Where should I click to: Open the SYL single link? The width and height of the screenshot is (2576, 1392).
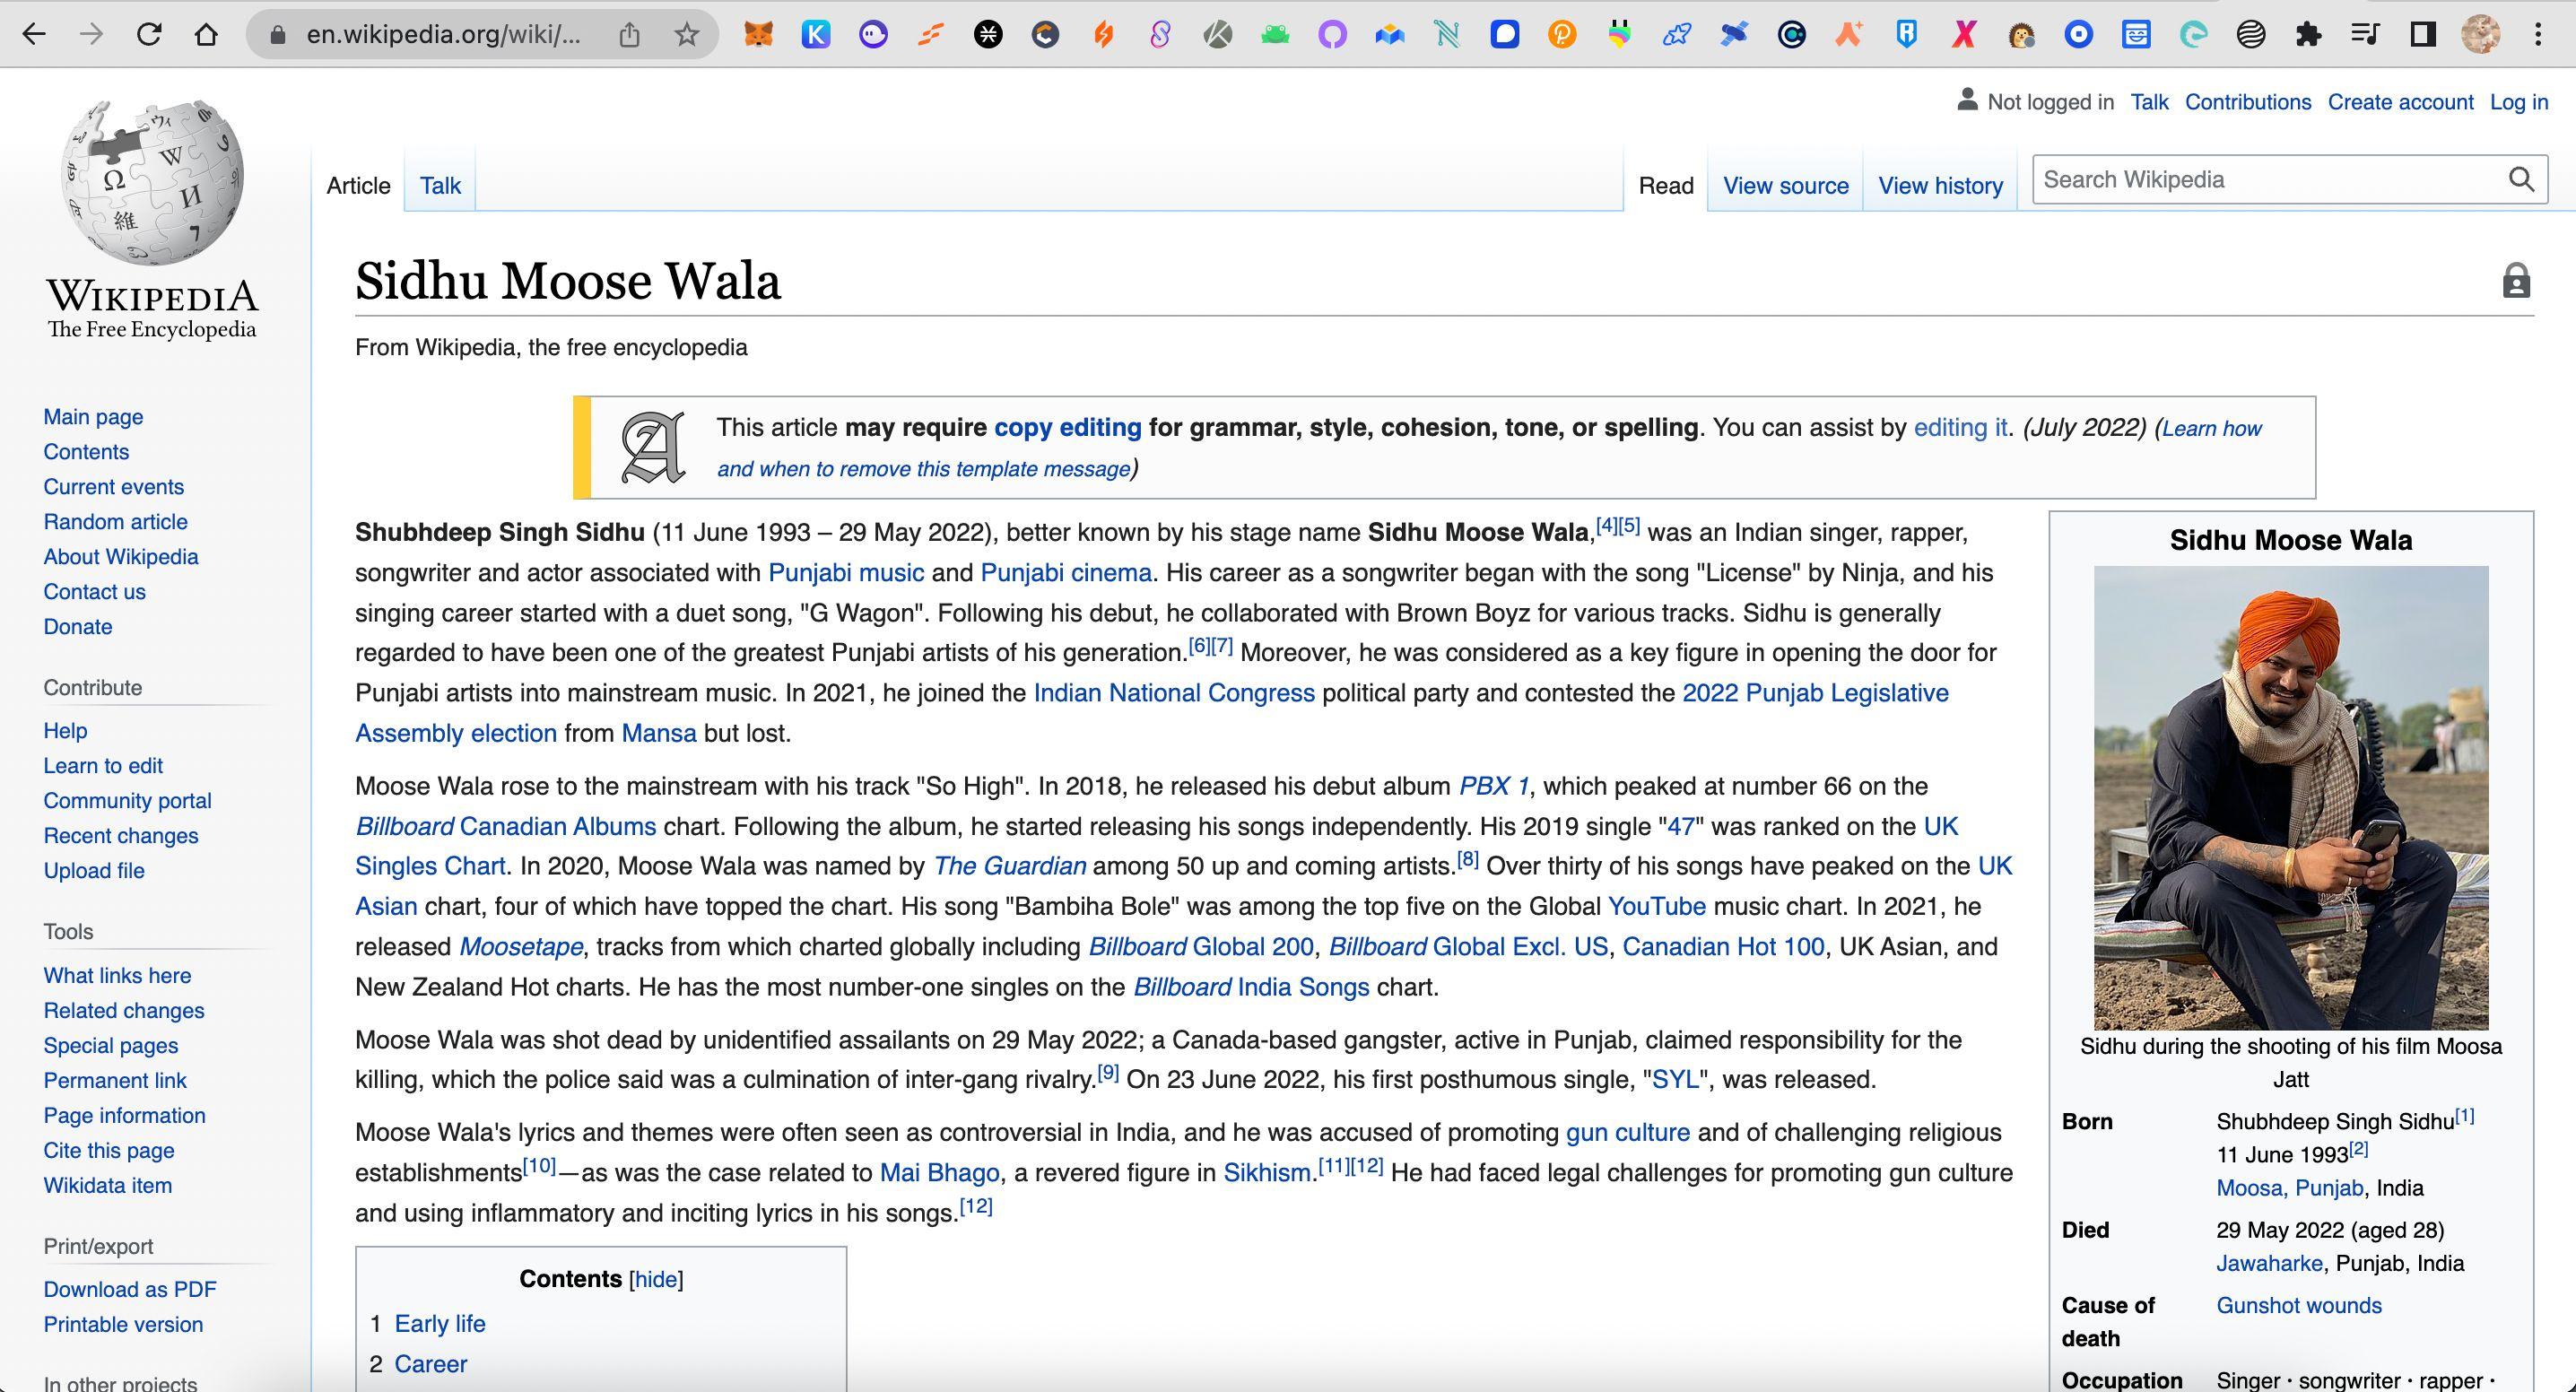click(1675, 1080)
